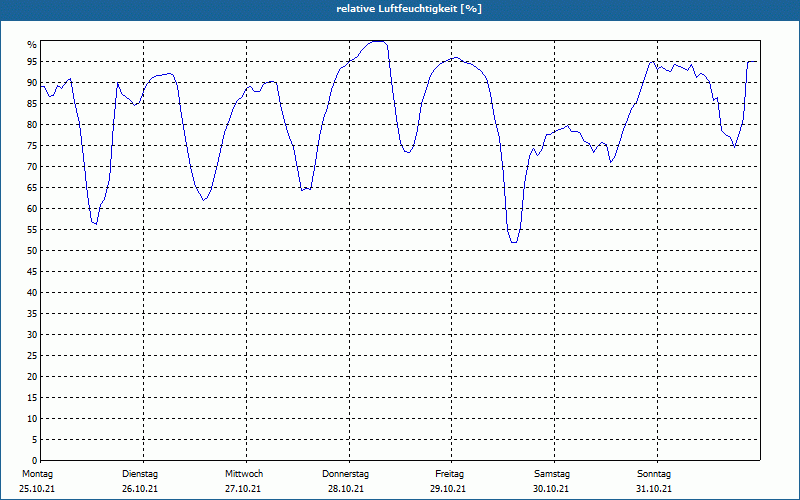Select the y-axis value '10'

(32, 419)
